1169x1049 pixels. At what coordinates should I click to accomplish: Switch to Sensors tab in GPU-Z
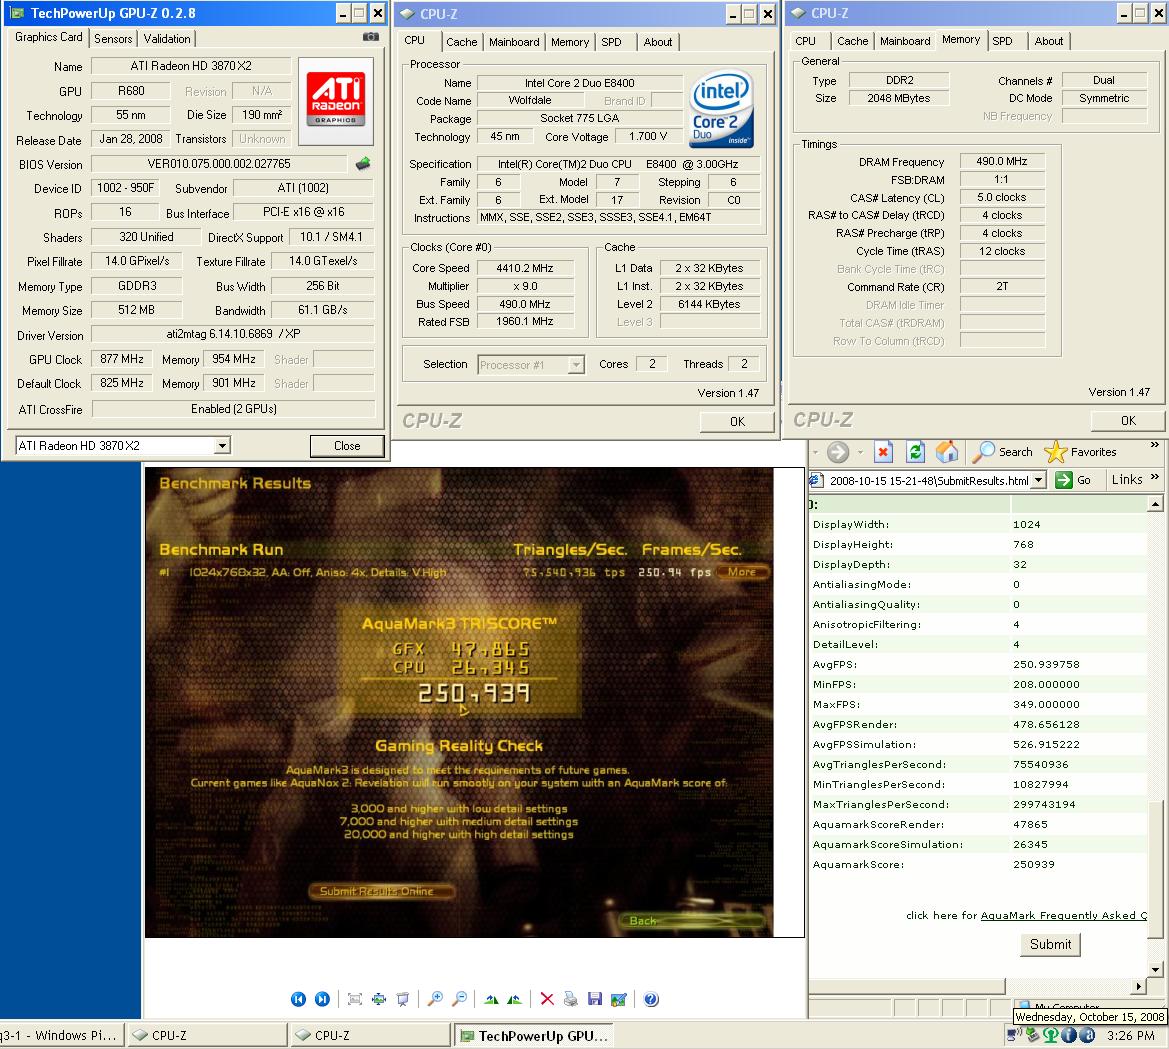tap(113, 39)
